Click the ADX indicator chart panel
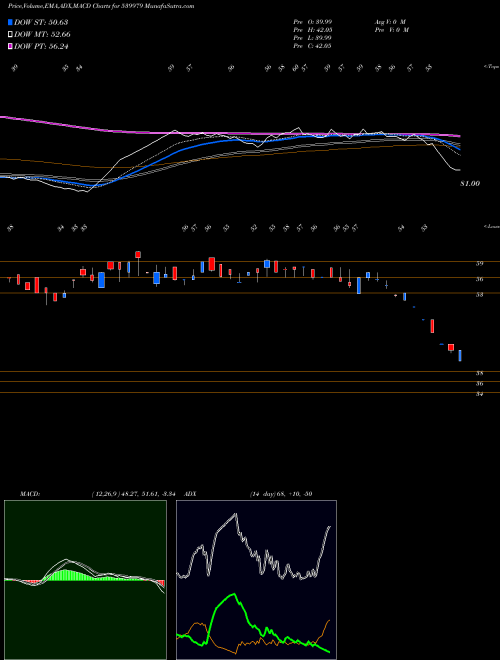Viewport: 500px width, 660px height. pyautogui.click(x=256, y=580)
